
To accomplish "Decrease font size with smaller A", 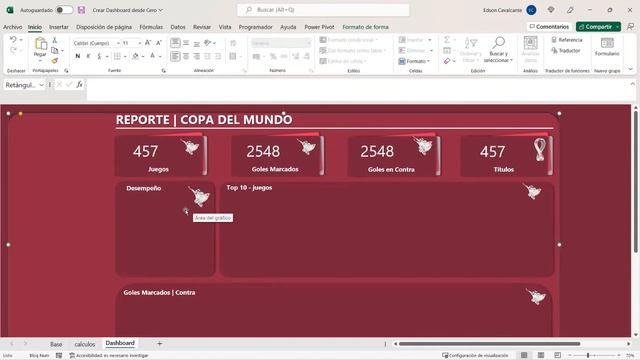I will (x=159, y=43).
